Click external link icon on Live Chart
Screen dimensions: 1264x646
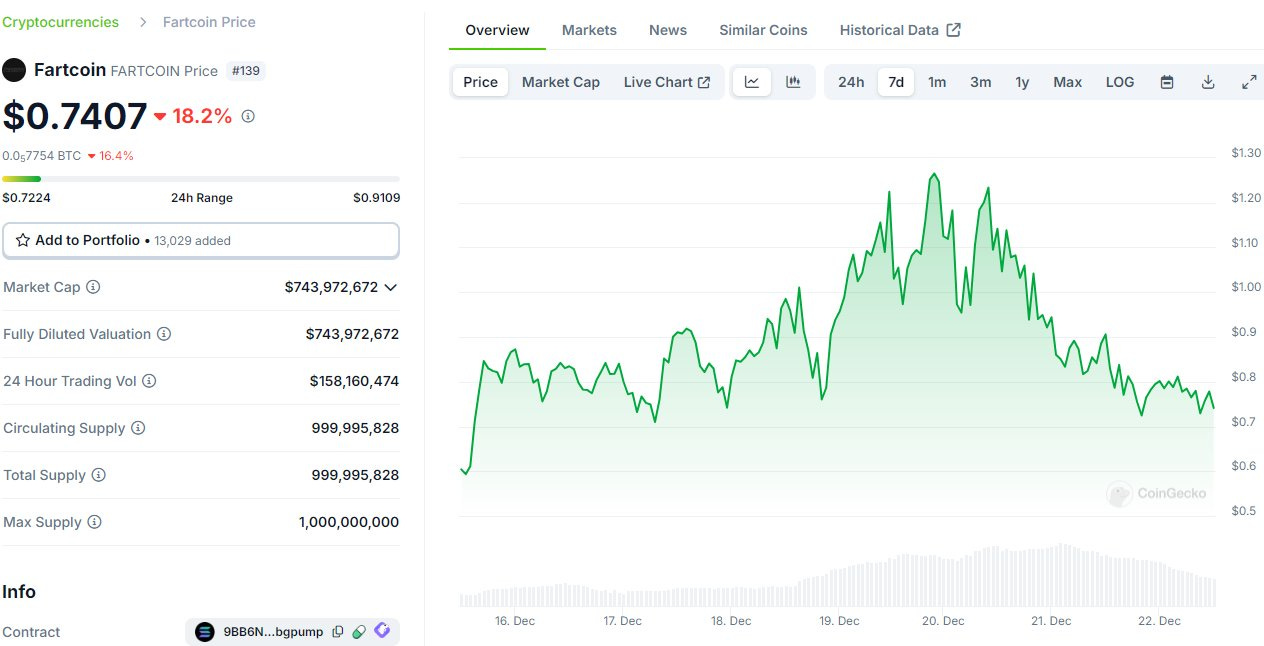[704, 82]
